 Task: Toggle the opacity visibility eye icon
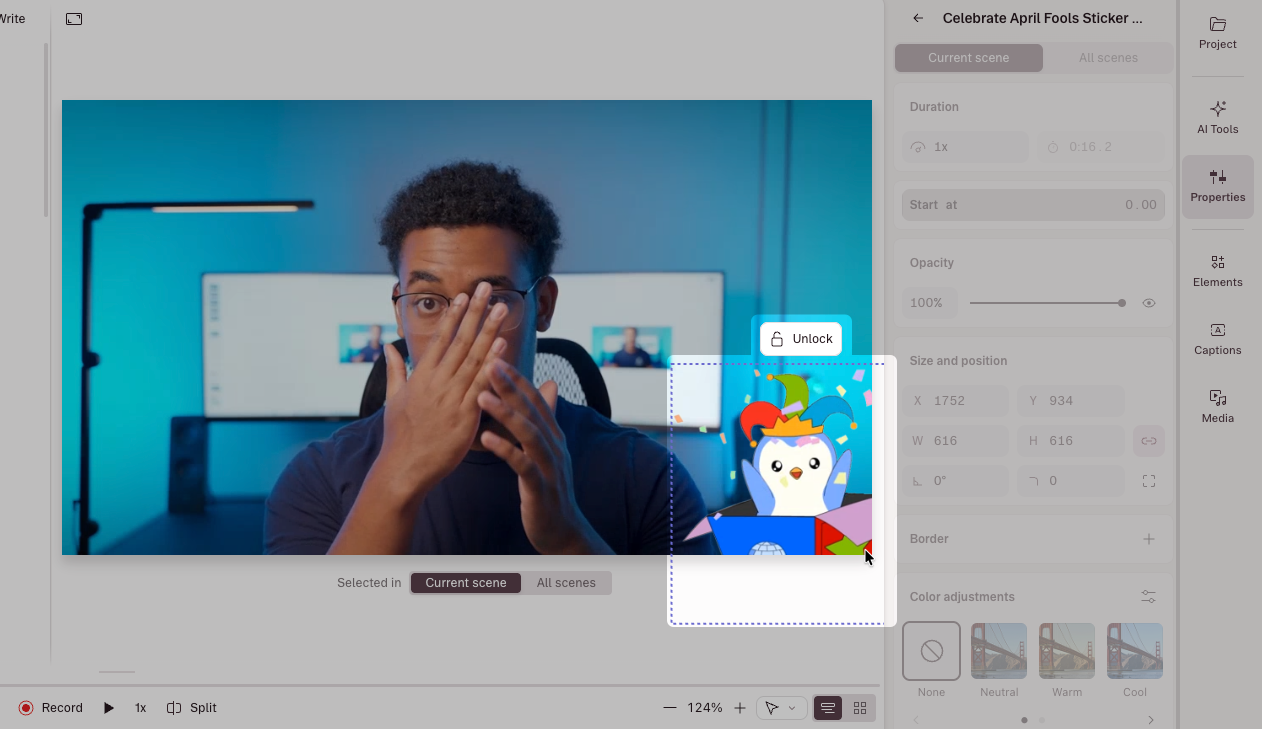click(1148, 302)
